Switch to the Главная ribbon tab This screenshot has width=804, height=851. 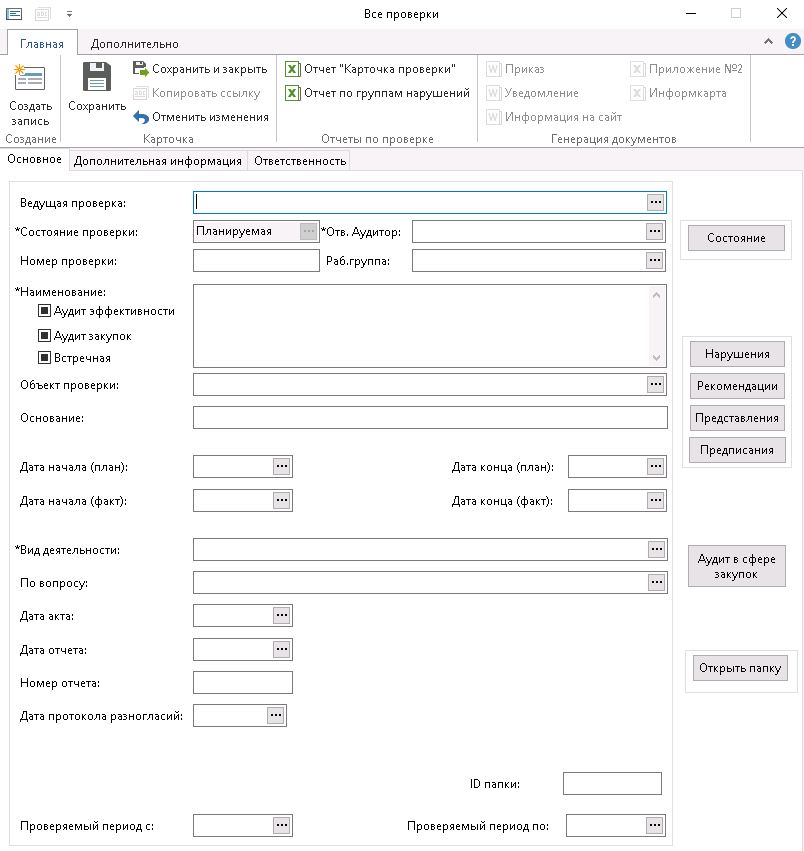click(42, 43)
